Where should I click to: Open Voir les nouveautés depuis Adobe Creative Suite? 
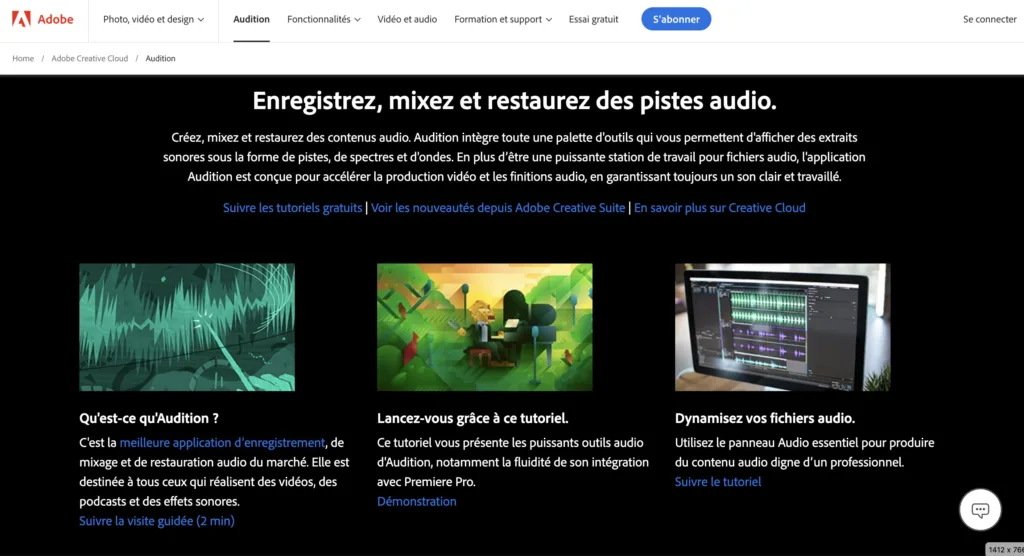tap(498, 208)
